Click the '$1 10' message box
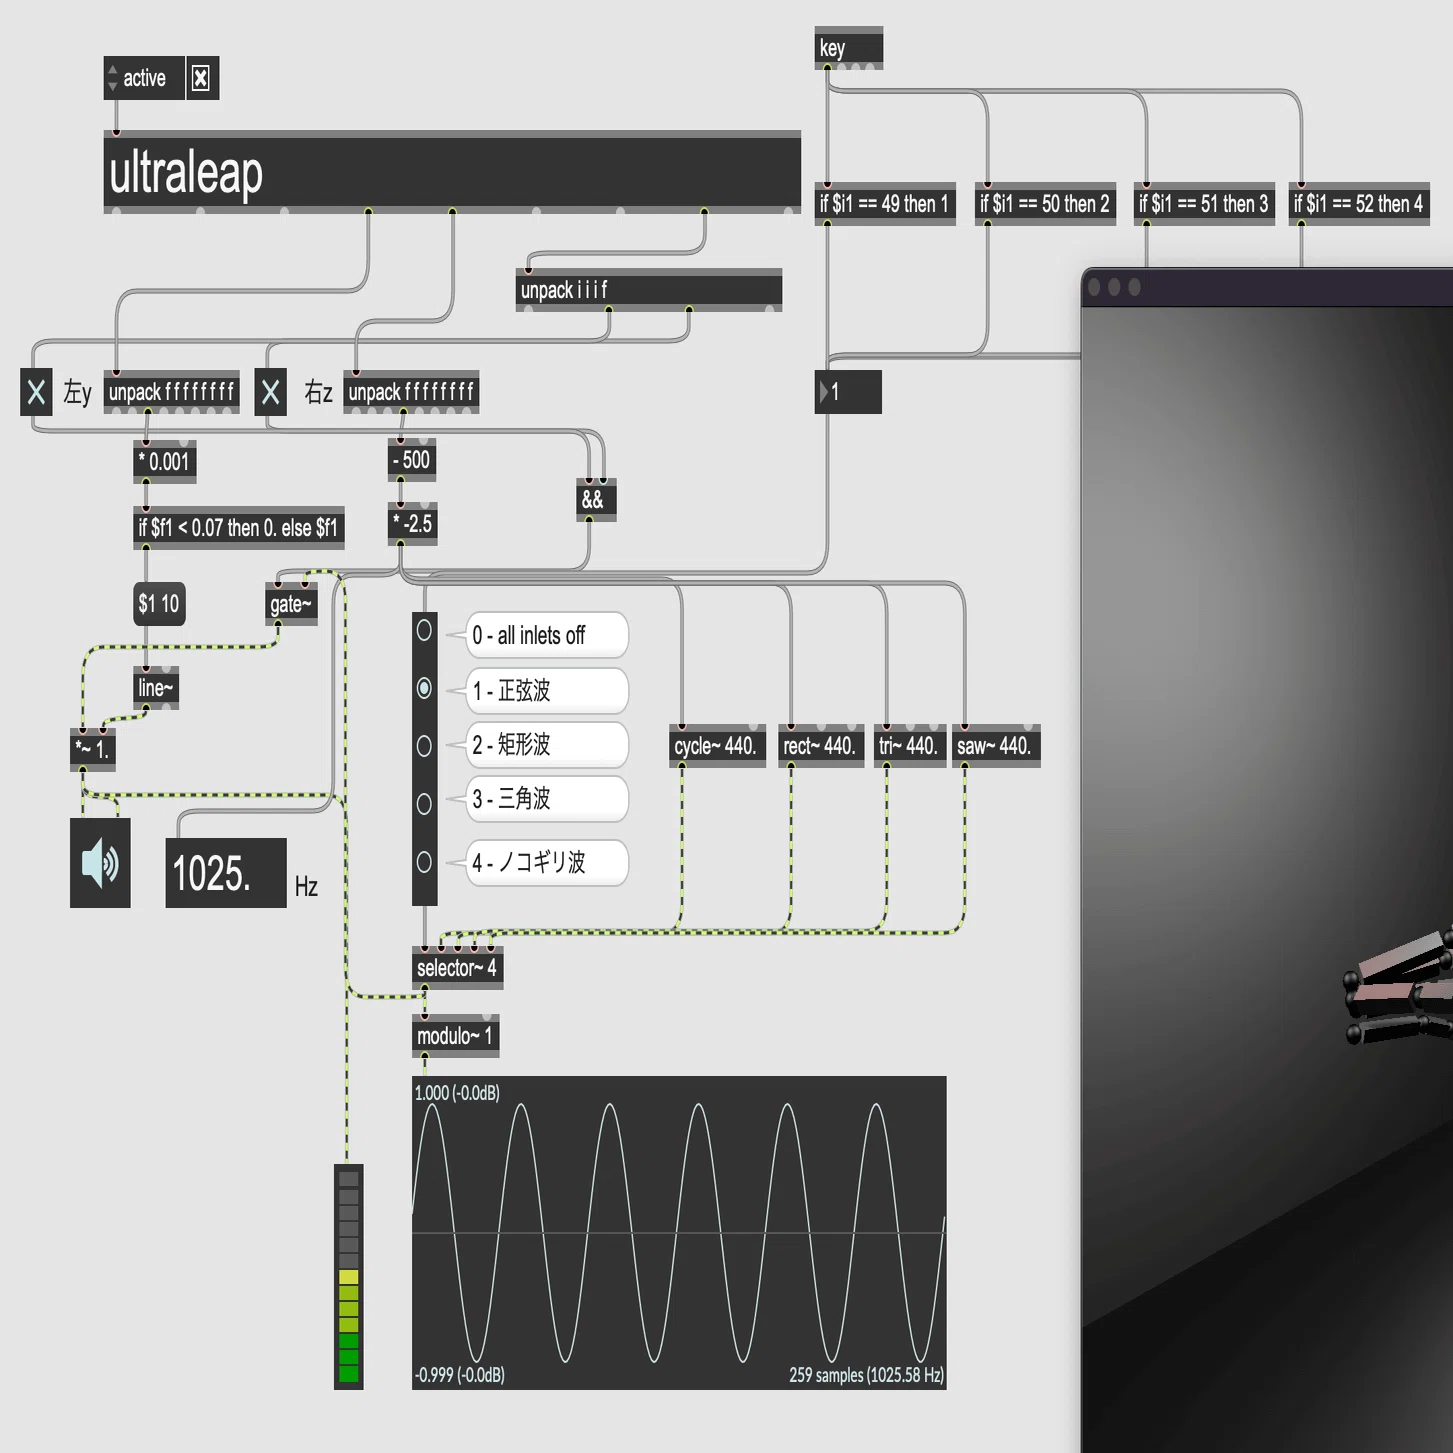The width and height of the screenshot is (1453, 1453). point(159,604)
